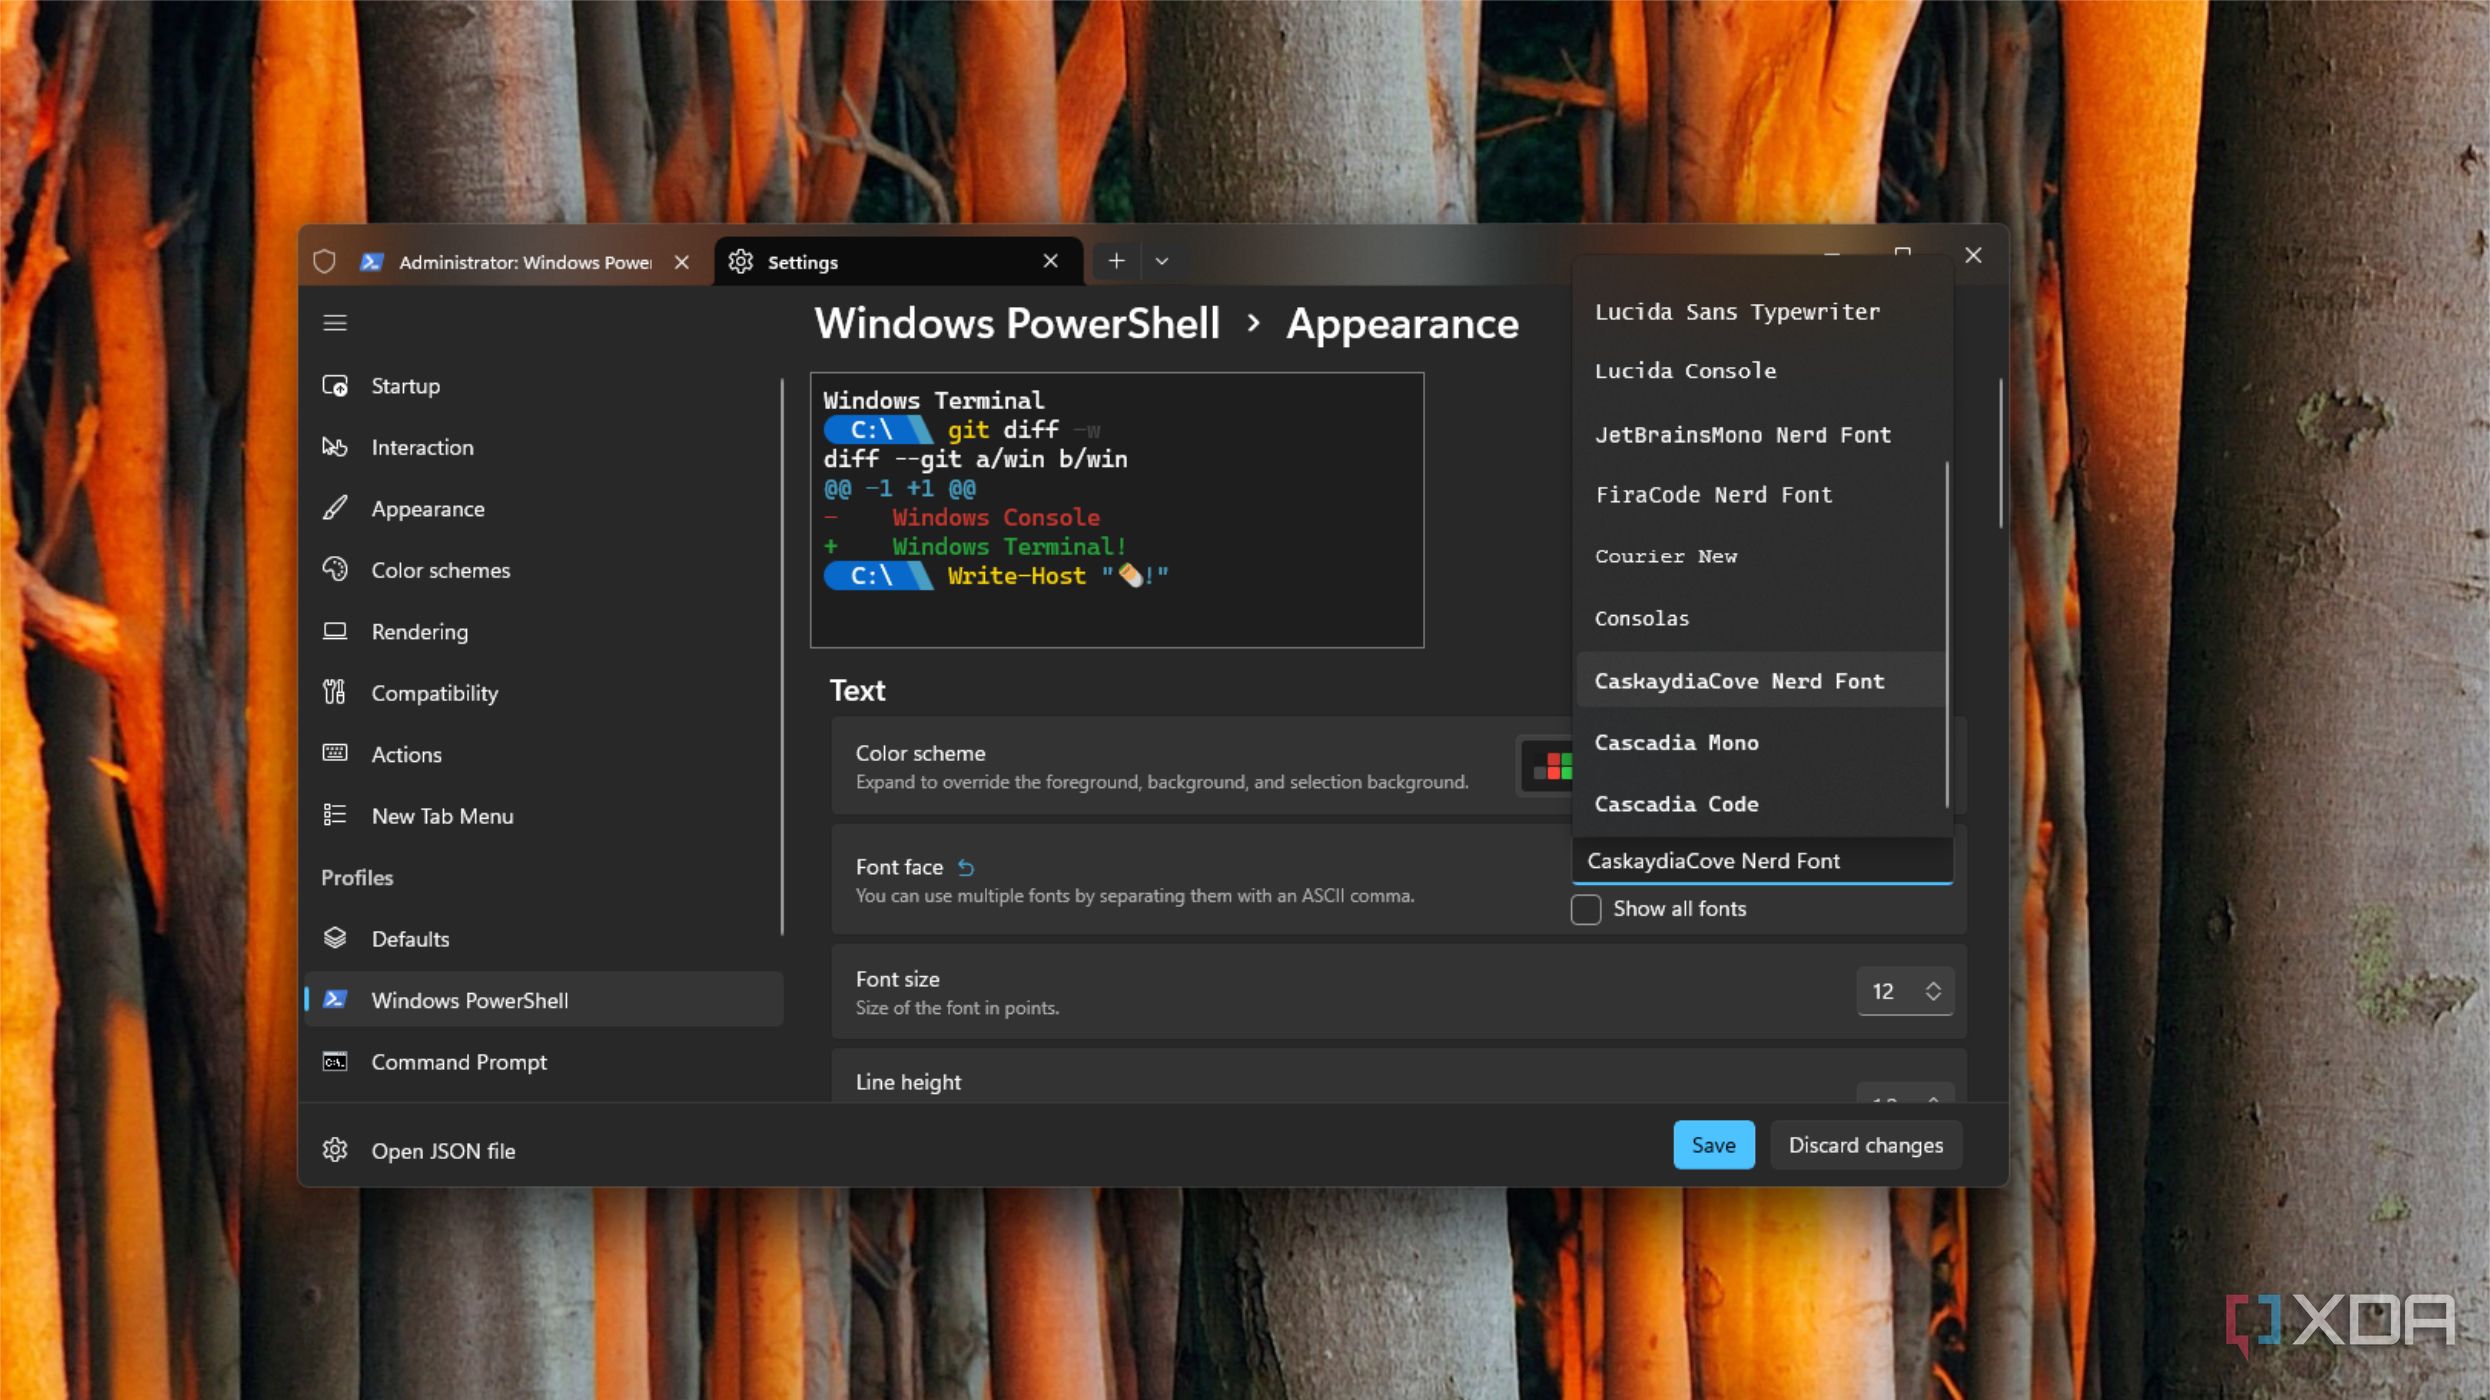
Task: Reset Font face with the undo arrow
Action: click(x=966, y=868)
